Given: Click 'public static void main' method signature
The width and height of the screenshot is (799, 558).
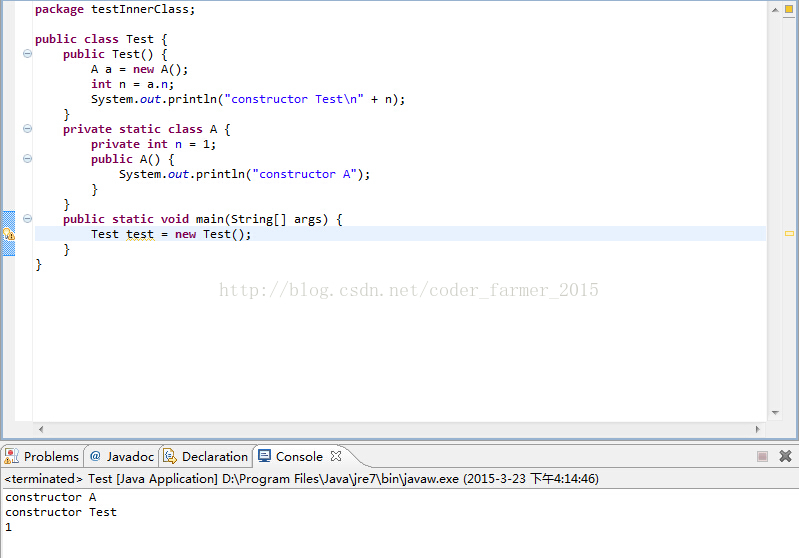Looking at the screenshot, I should [x=203, y=219].
